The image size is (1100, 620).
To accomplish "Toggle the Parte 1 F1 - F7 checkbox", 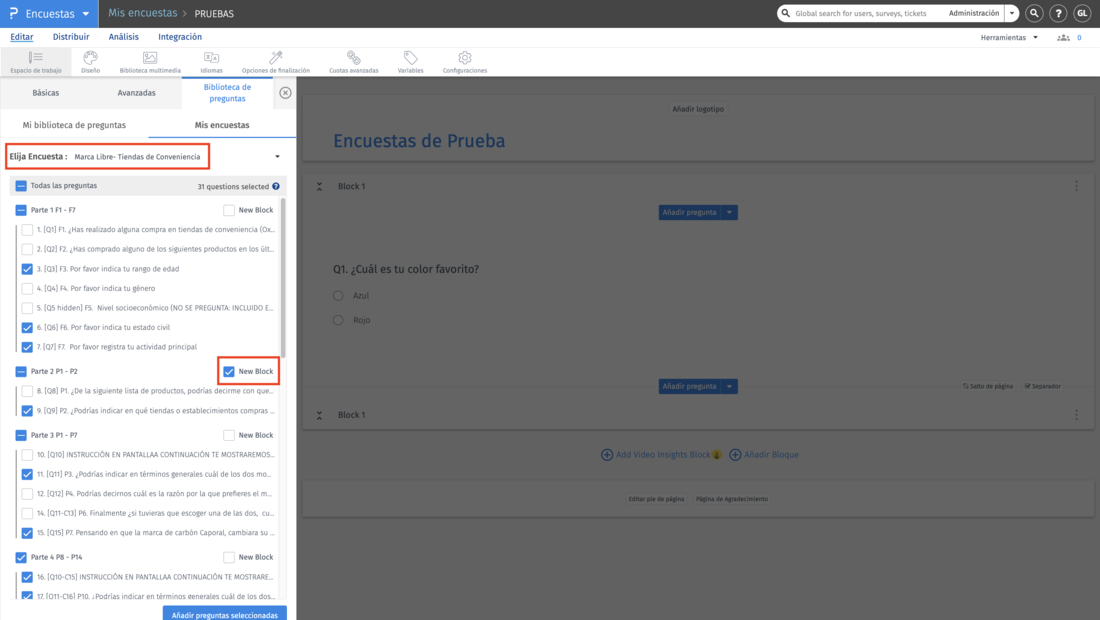I will (21, 210).
